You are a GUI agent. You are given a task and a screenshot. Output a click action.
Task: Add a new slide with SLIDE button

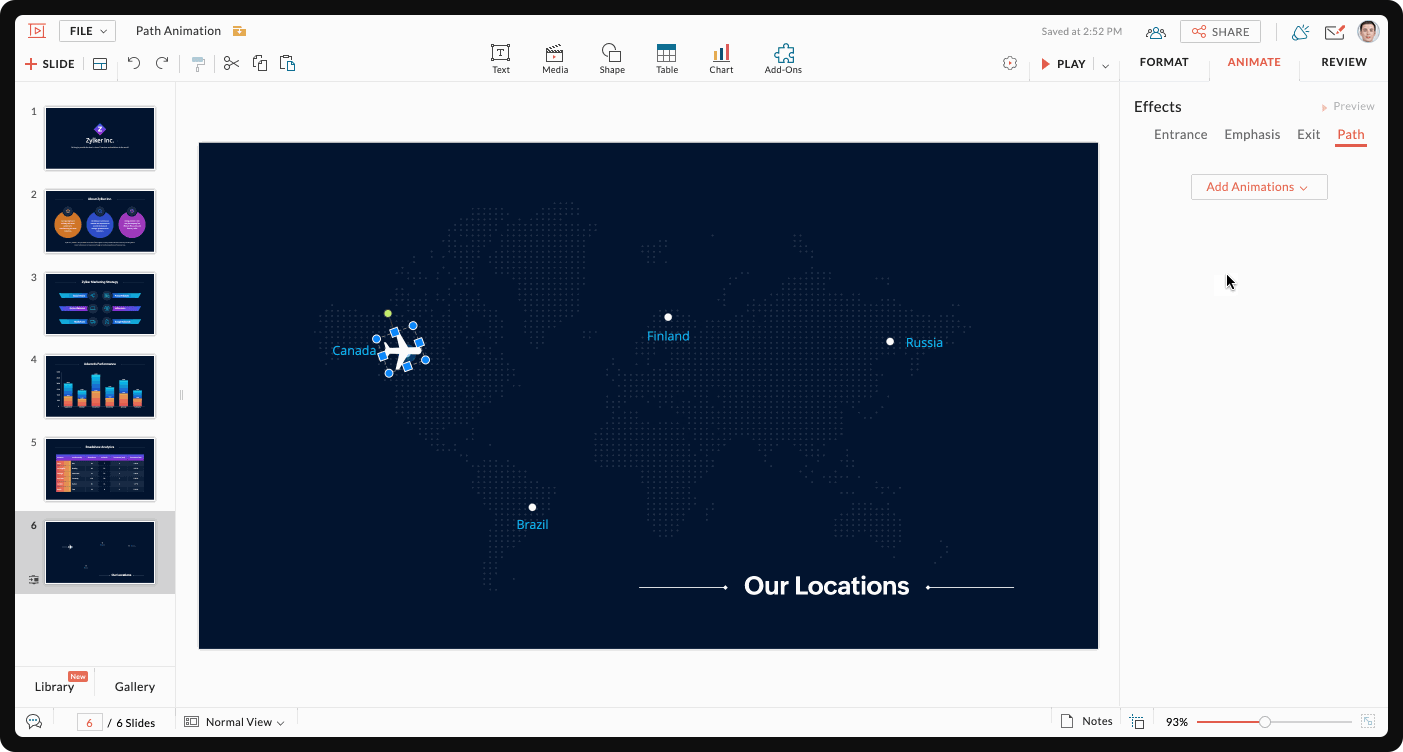coord(50,64)
